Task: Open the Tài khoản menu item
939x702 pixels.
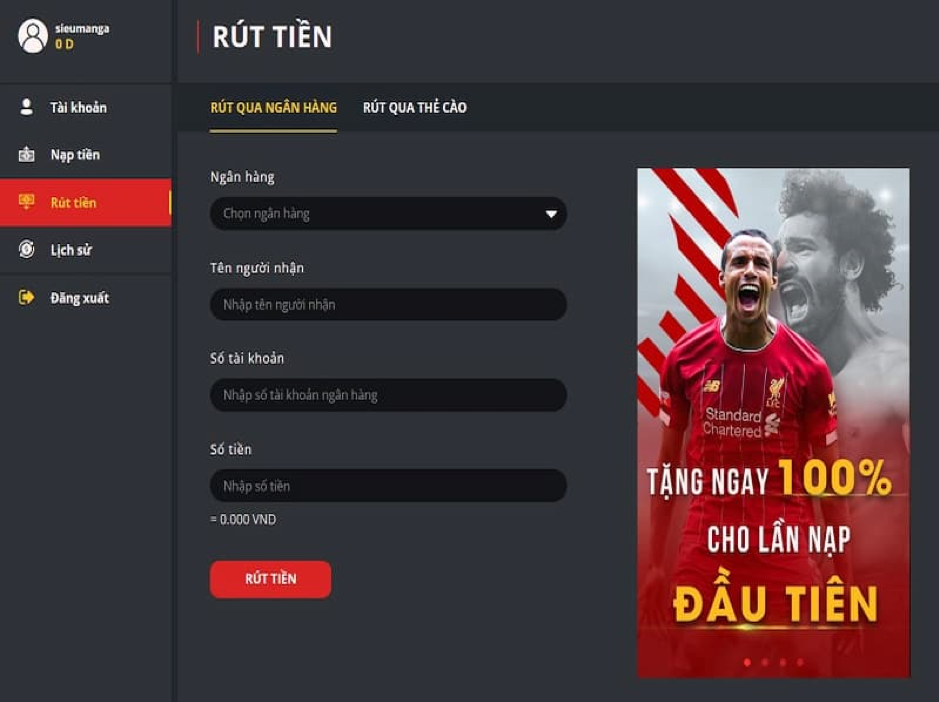Action: pos(86,107)
